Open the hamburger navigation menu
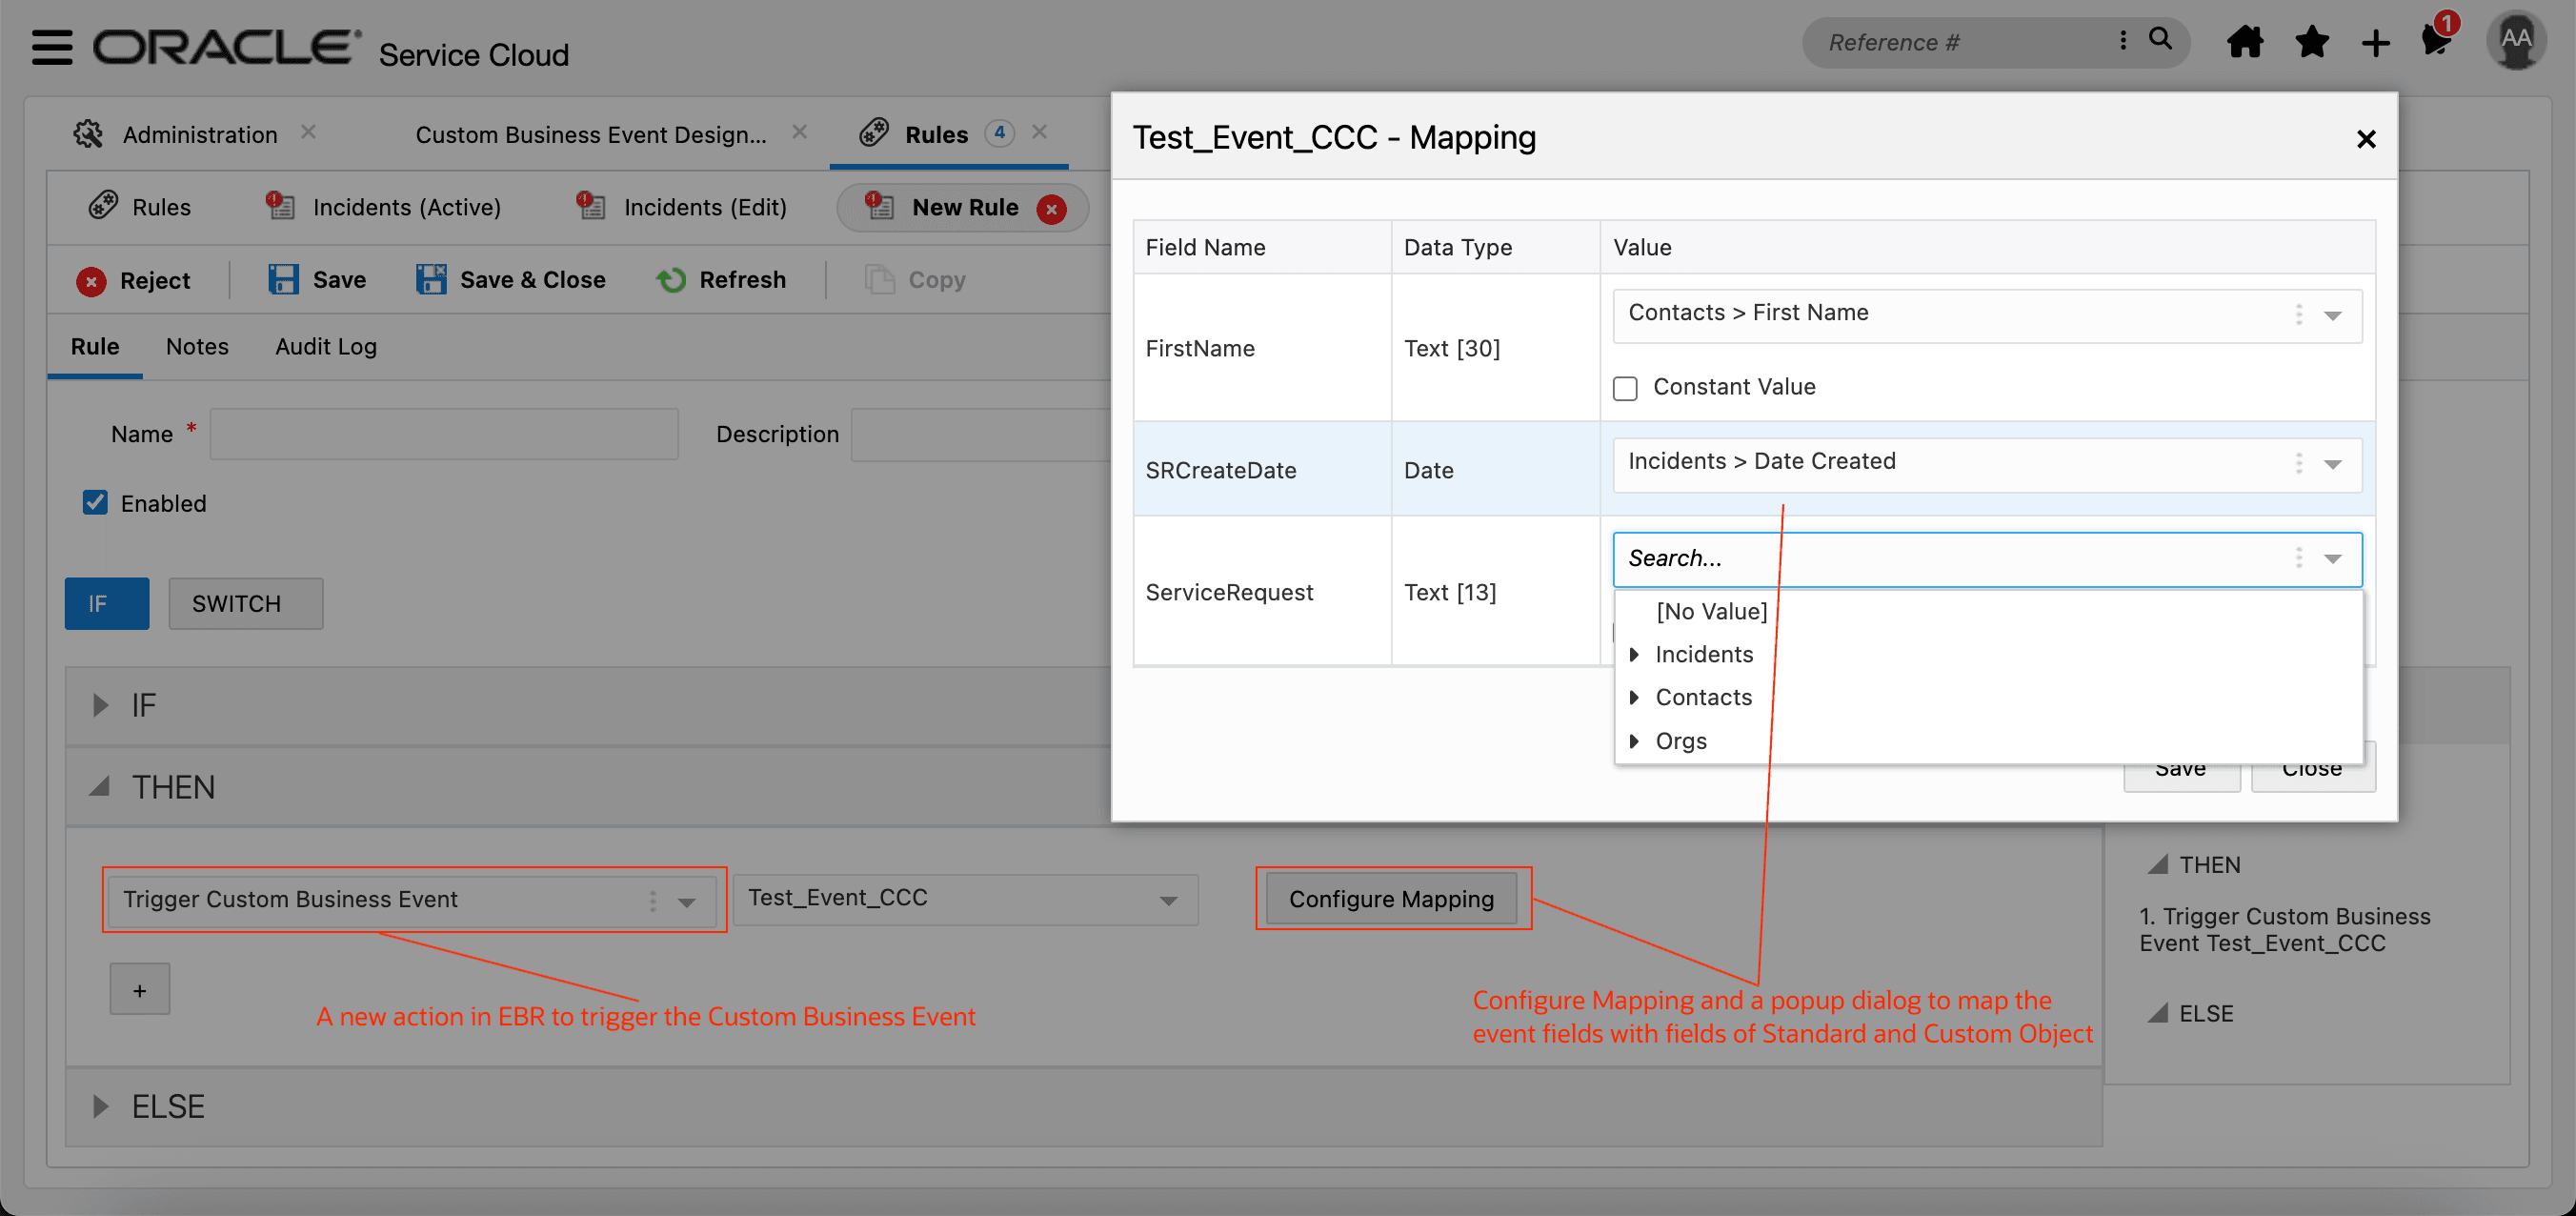The width and height of the screenshot is (2576, 1216). (51, 47)
